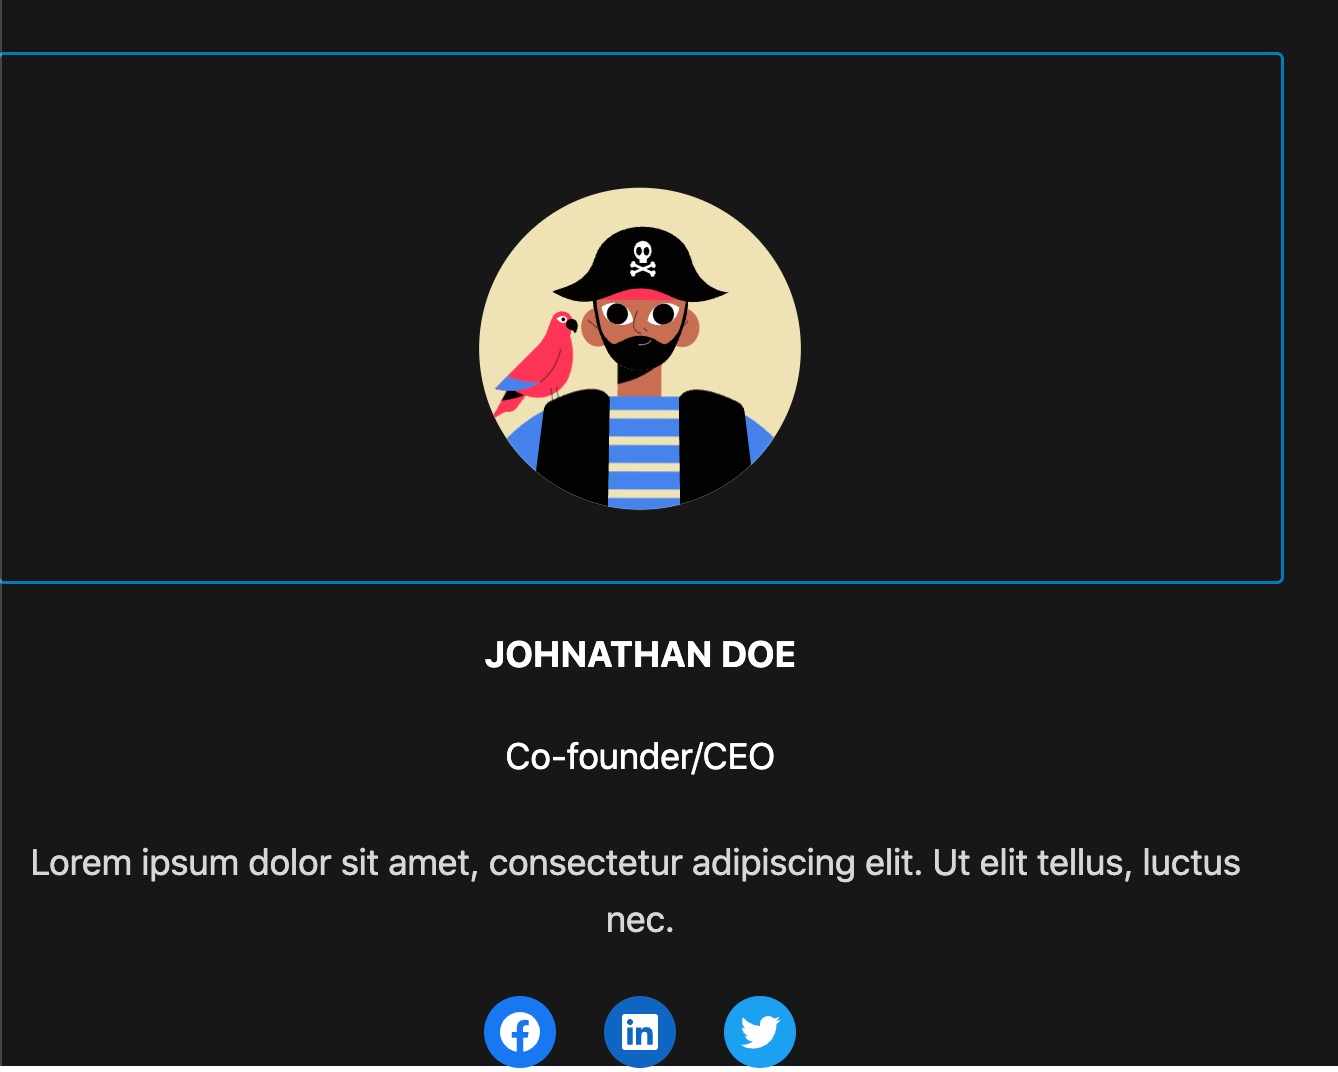1338x1072 pixels.
Task: Open the LinkedIn social icon
Action: coord(640,1032)
